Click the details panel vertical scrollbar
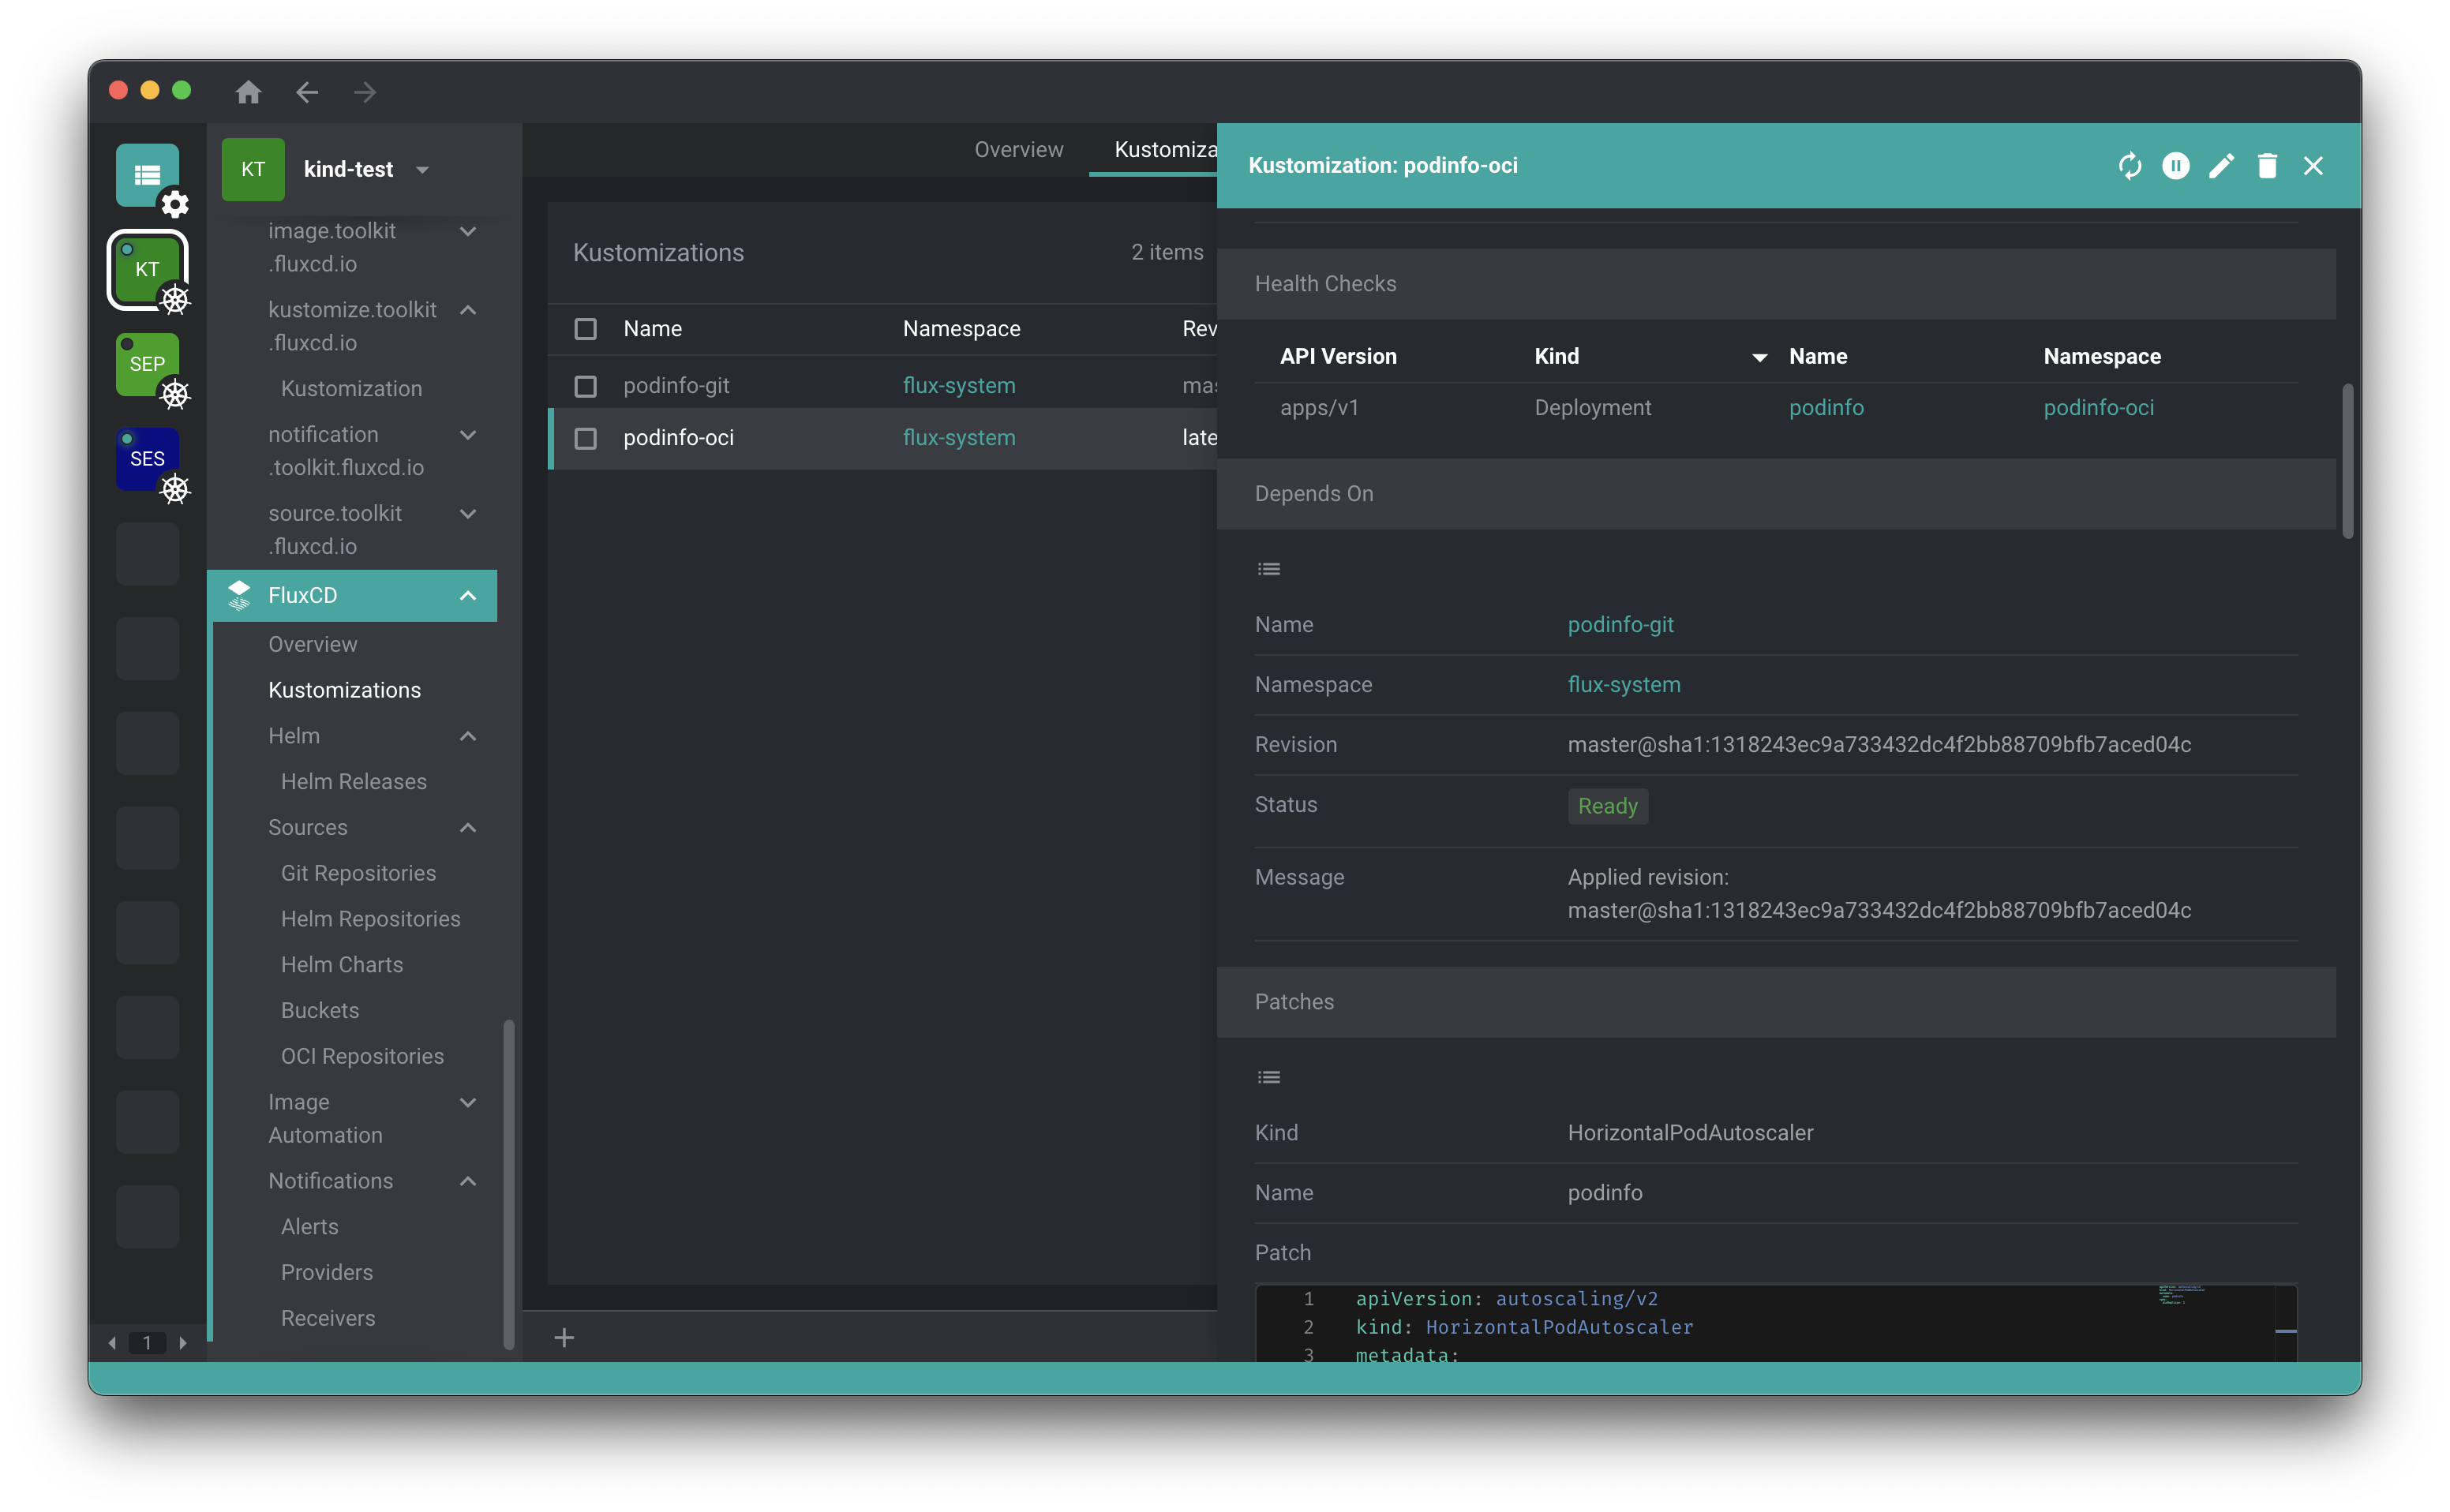The height and width of the screenshot is (1512, 2450). click(2347, 460)
